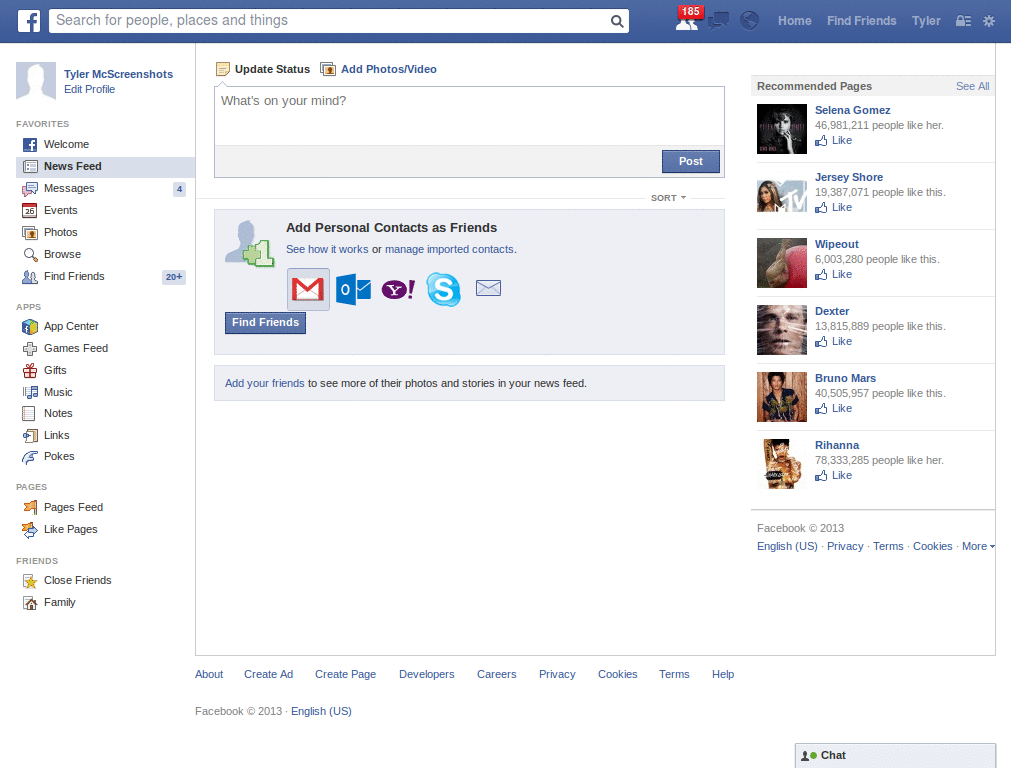Click the Add your friends link
1024x768 pixels.
(264, 383)
